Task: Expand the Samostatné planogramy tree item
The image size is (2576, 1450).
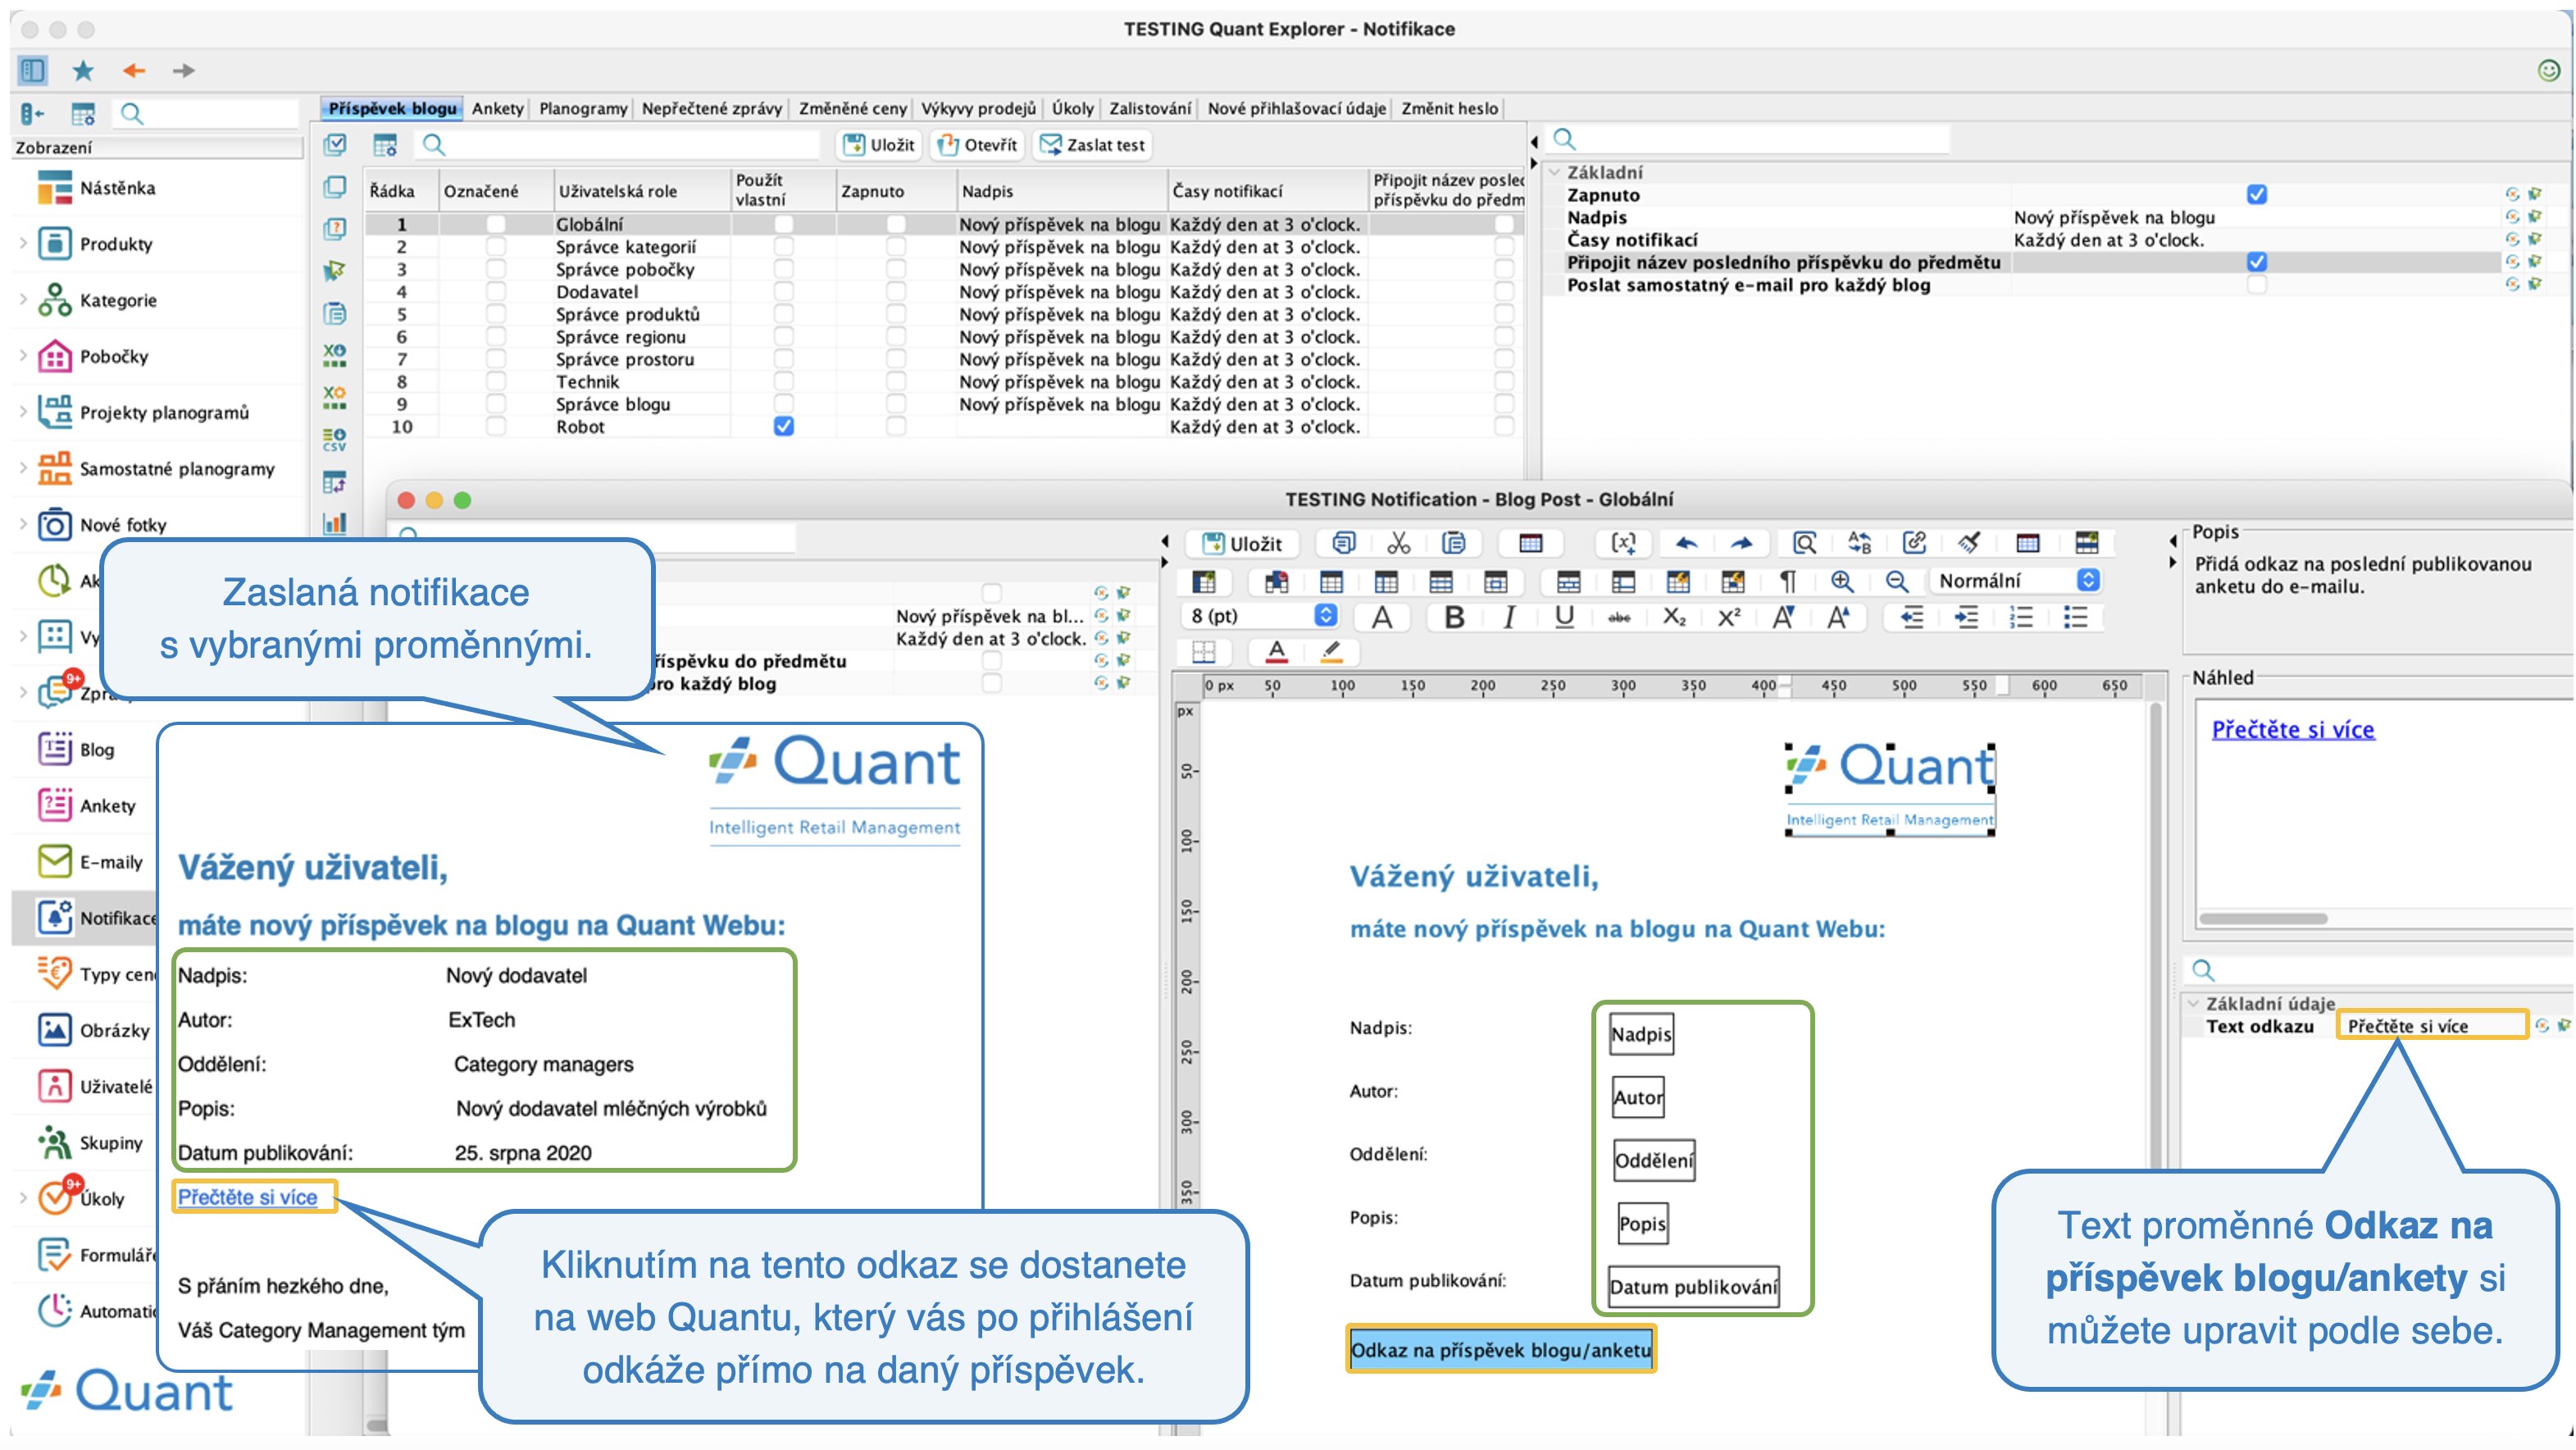Action: [x=23, y=468]
